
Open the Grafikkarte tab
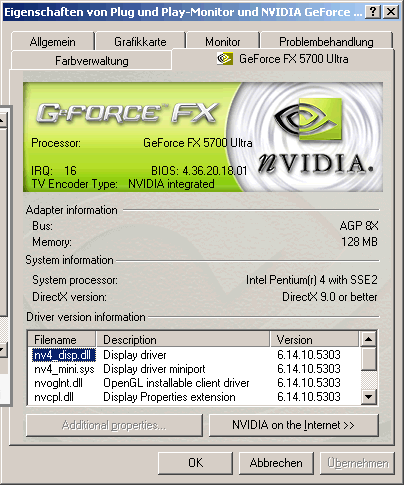pos(140,42)
